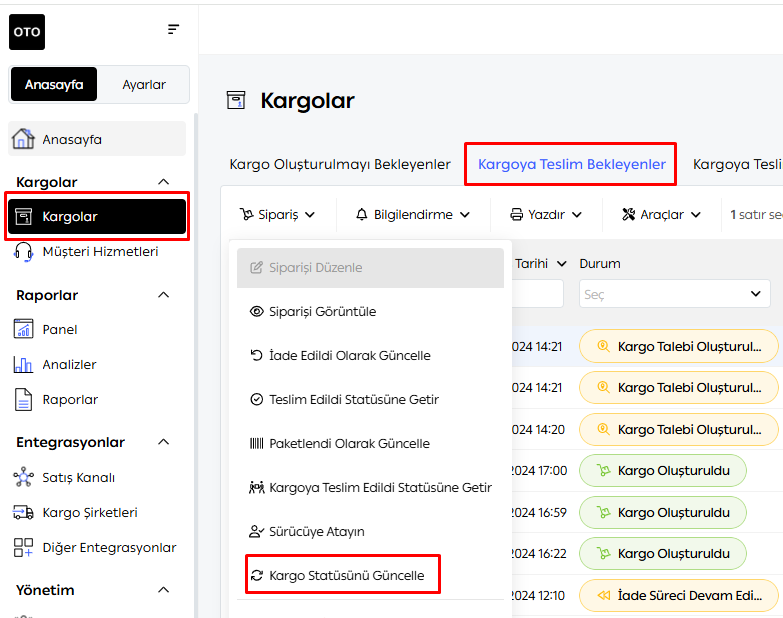Choose Teslim Edildi Statüsüne Getir

[370, 399]
